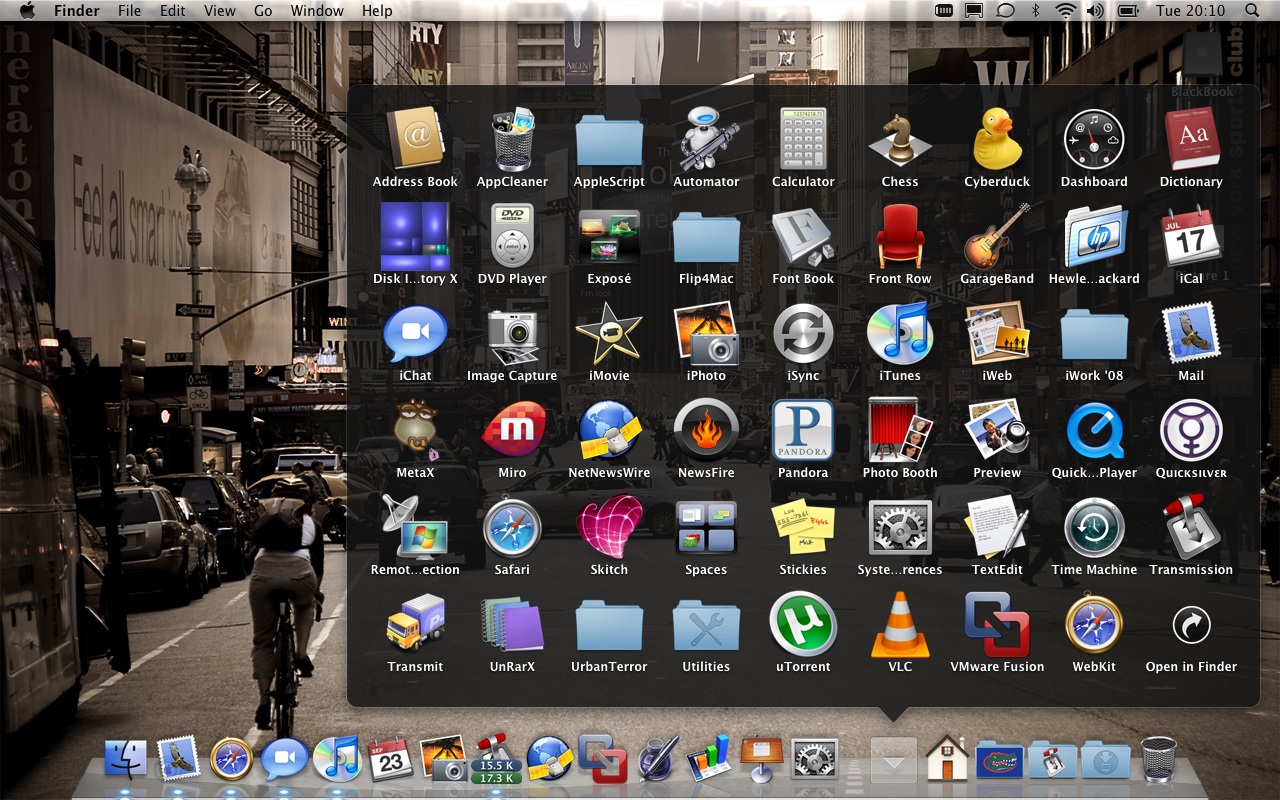The width and height of the screenshot is (1280, 800).
Task: Click the Bluetooth menu bar icon
Action: click(x=1036, y=11)
